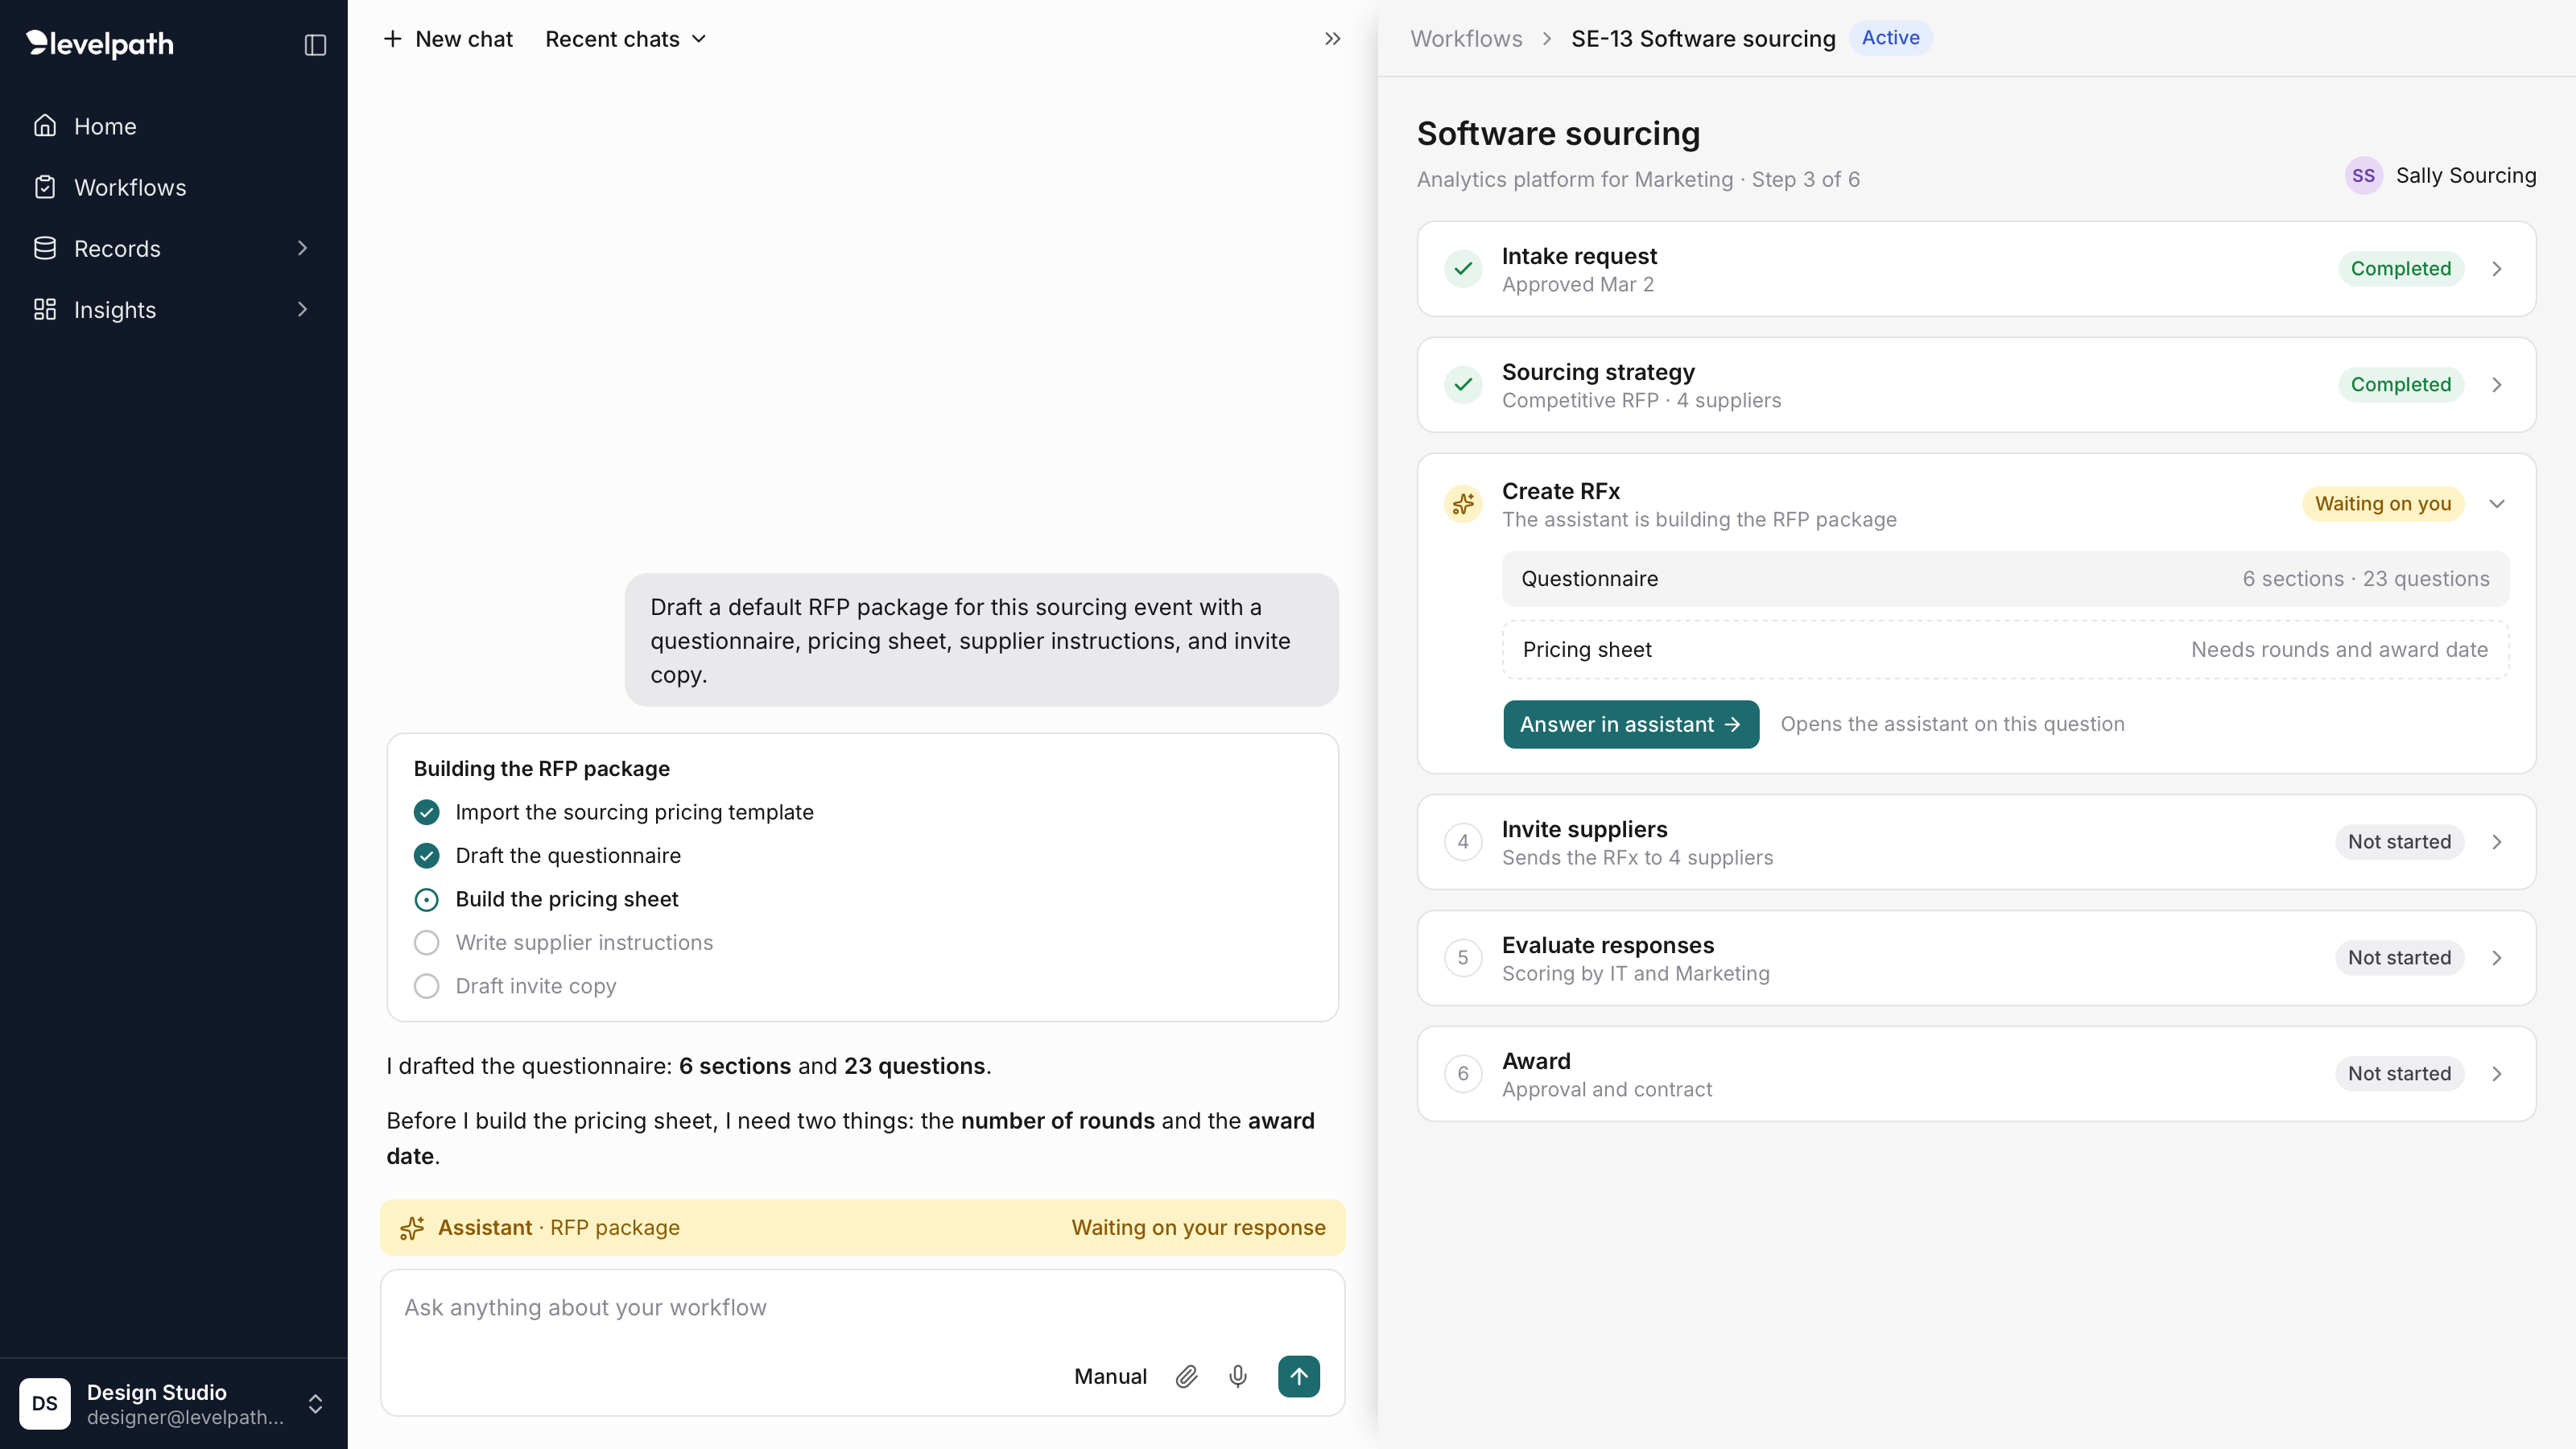Click the Answer in assistant button
The width and height of the screenshot is (2576, 1449).
[x=1631, y=724]
